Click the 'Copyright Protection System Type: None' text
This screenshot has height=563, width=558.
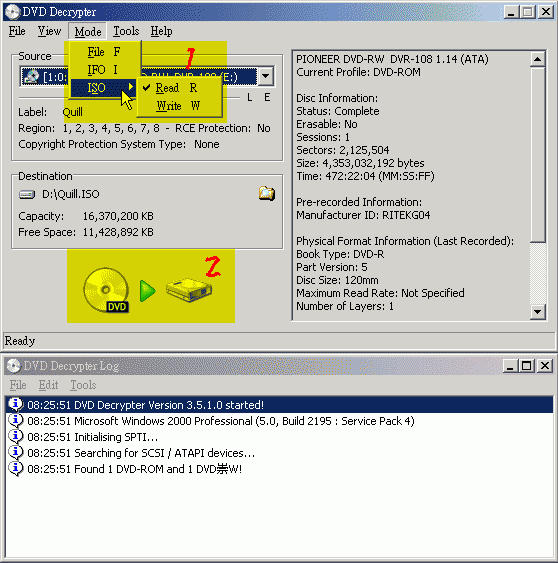(x=119, y=144)
